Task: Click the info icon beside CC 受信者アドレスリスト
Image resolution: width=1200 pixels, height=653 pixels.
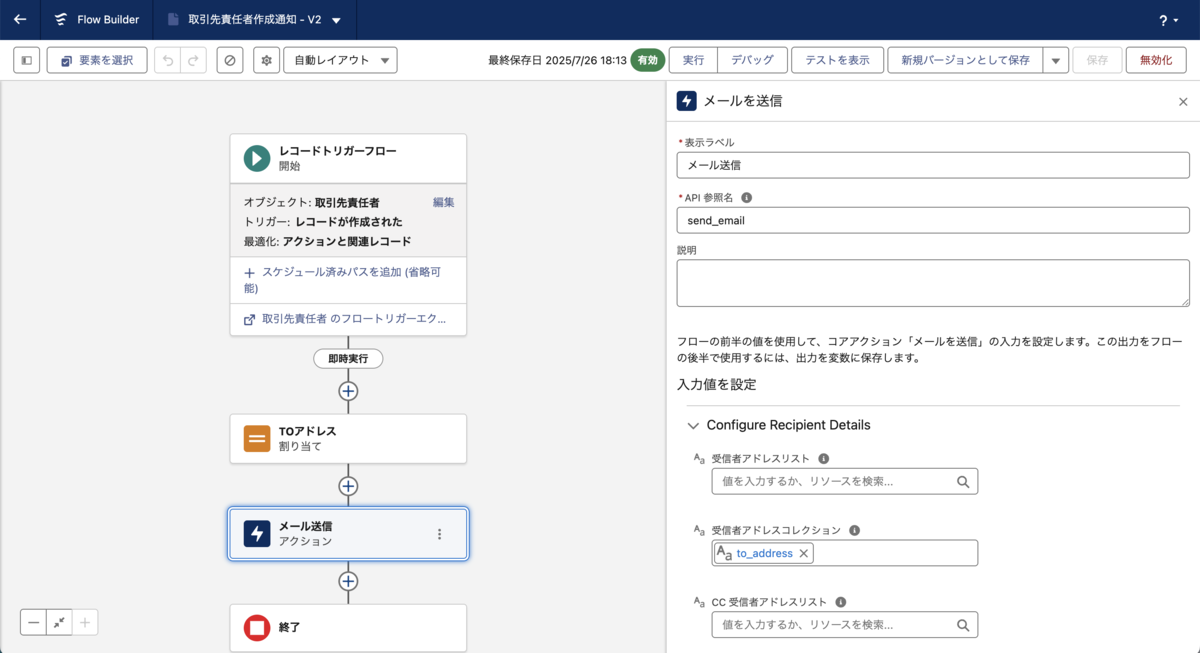Action: (840, 603)
